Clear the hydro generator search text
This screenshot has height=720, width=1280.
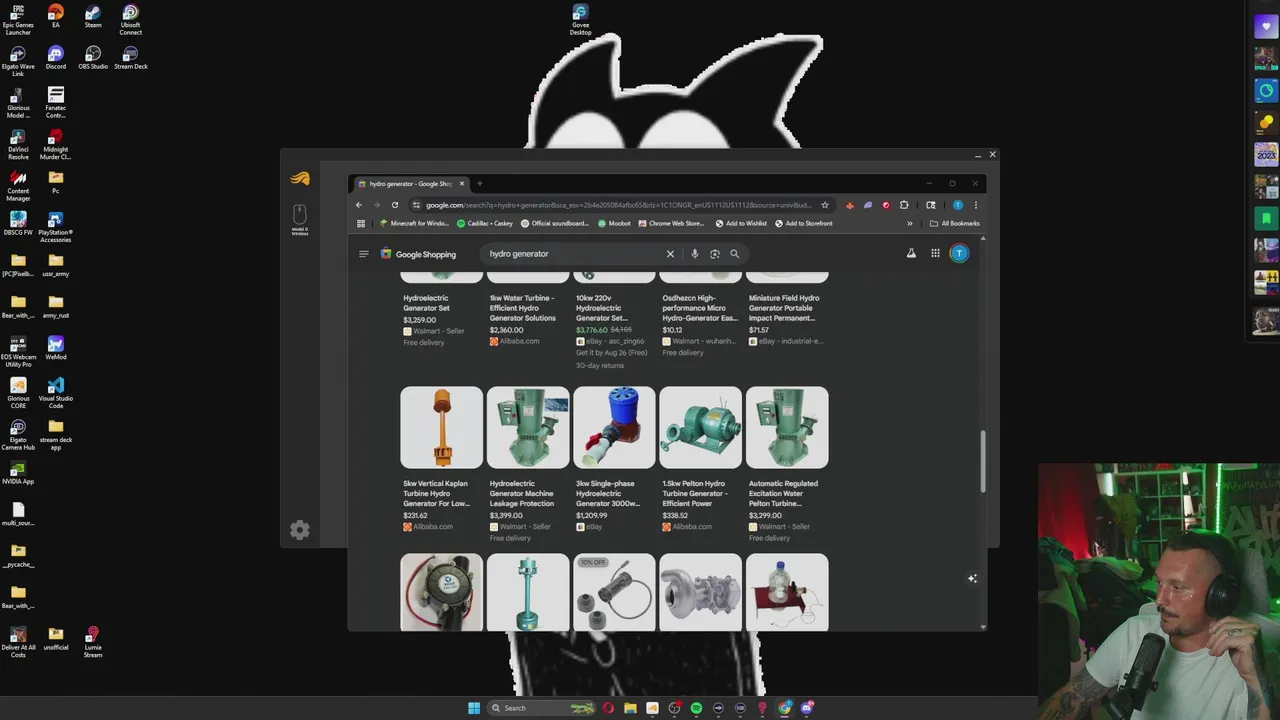point(670,254)
